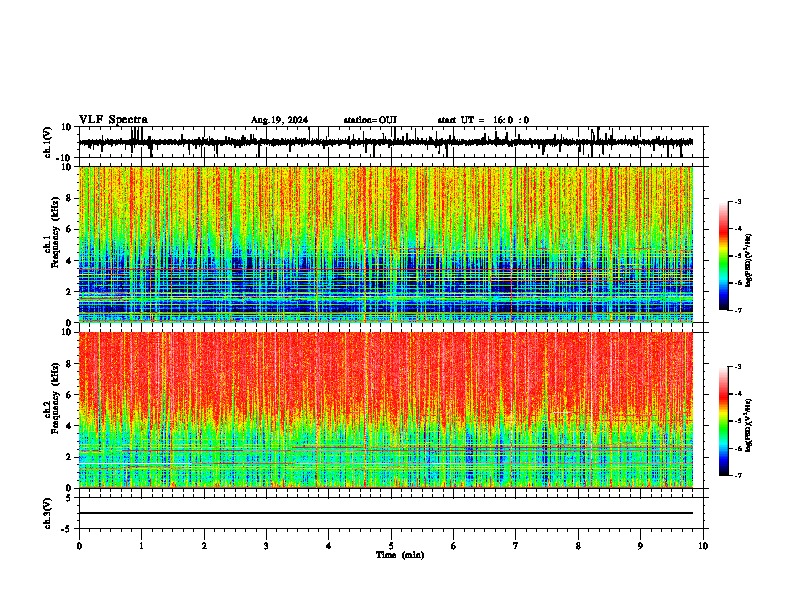Click the log(PSD) label beside ch.1 colorbar
The height and width of the screenshot is (612, 792).
pyautogui.click(x=749, y=260)
